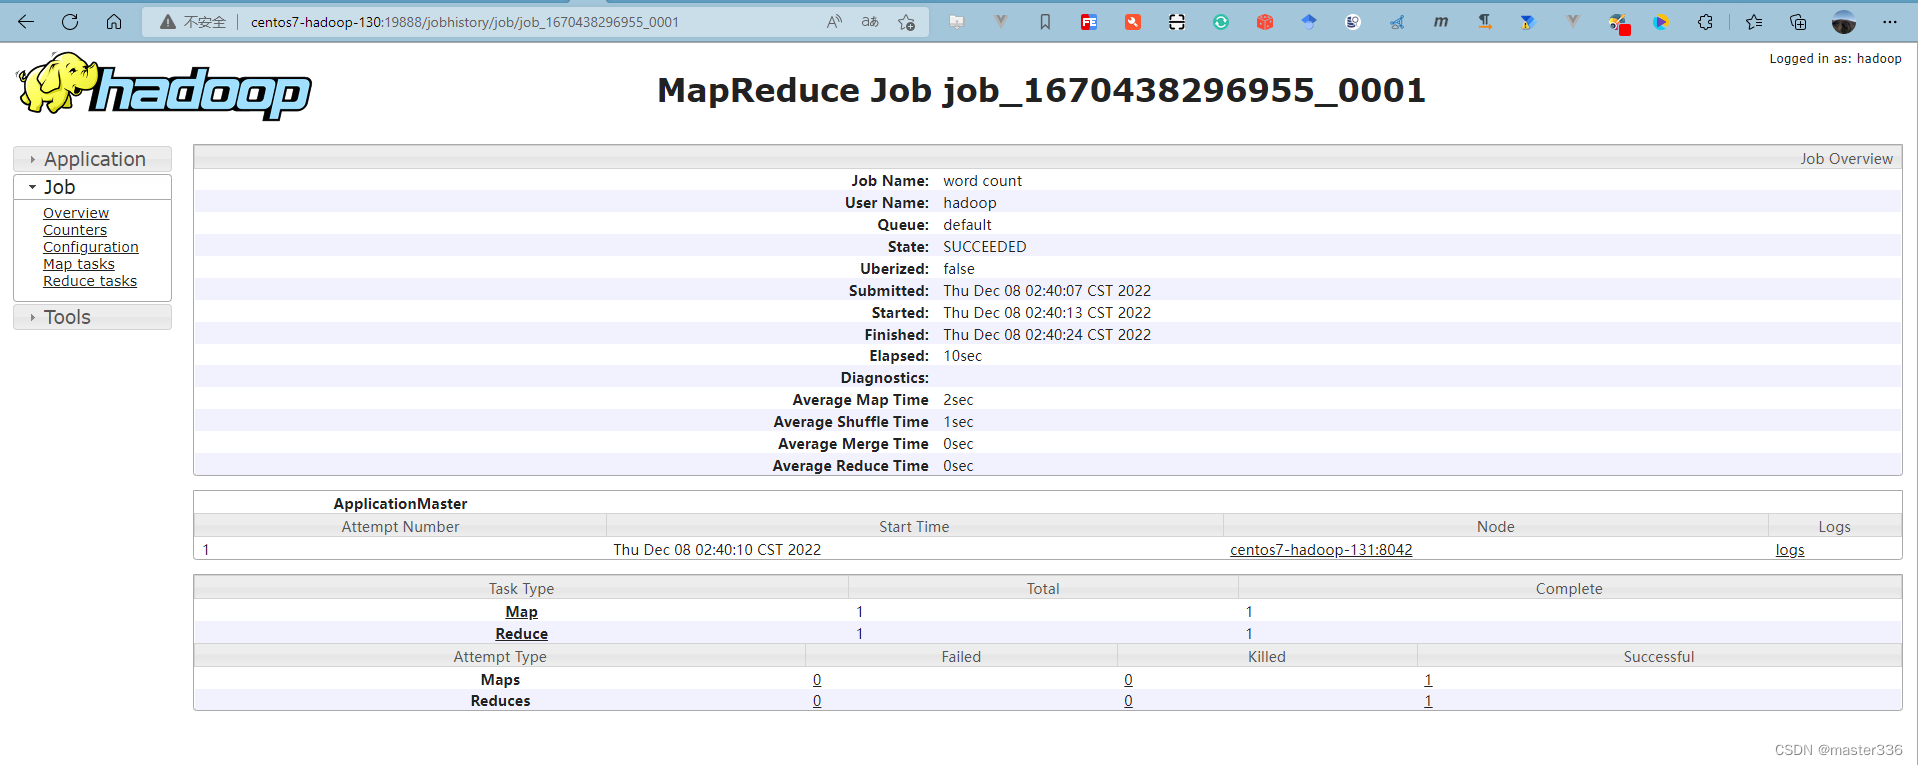Open ApplicationMaster logs link
The image size is (1918, 765).
[x=1790, y=550]
